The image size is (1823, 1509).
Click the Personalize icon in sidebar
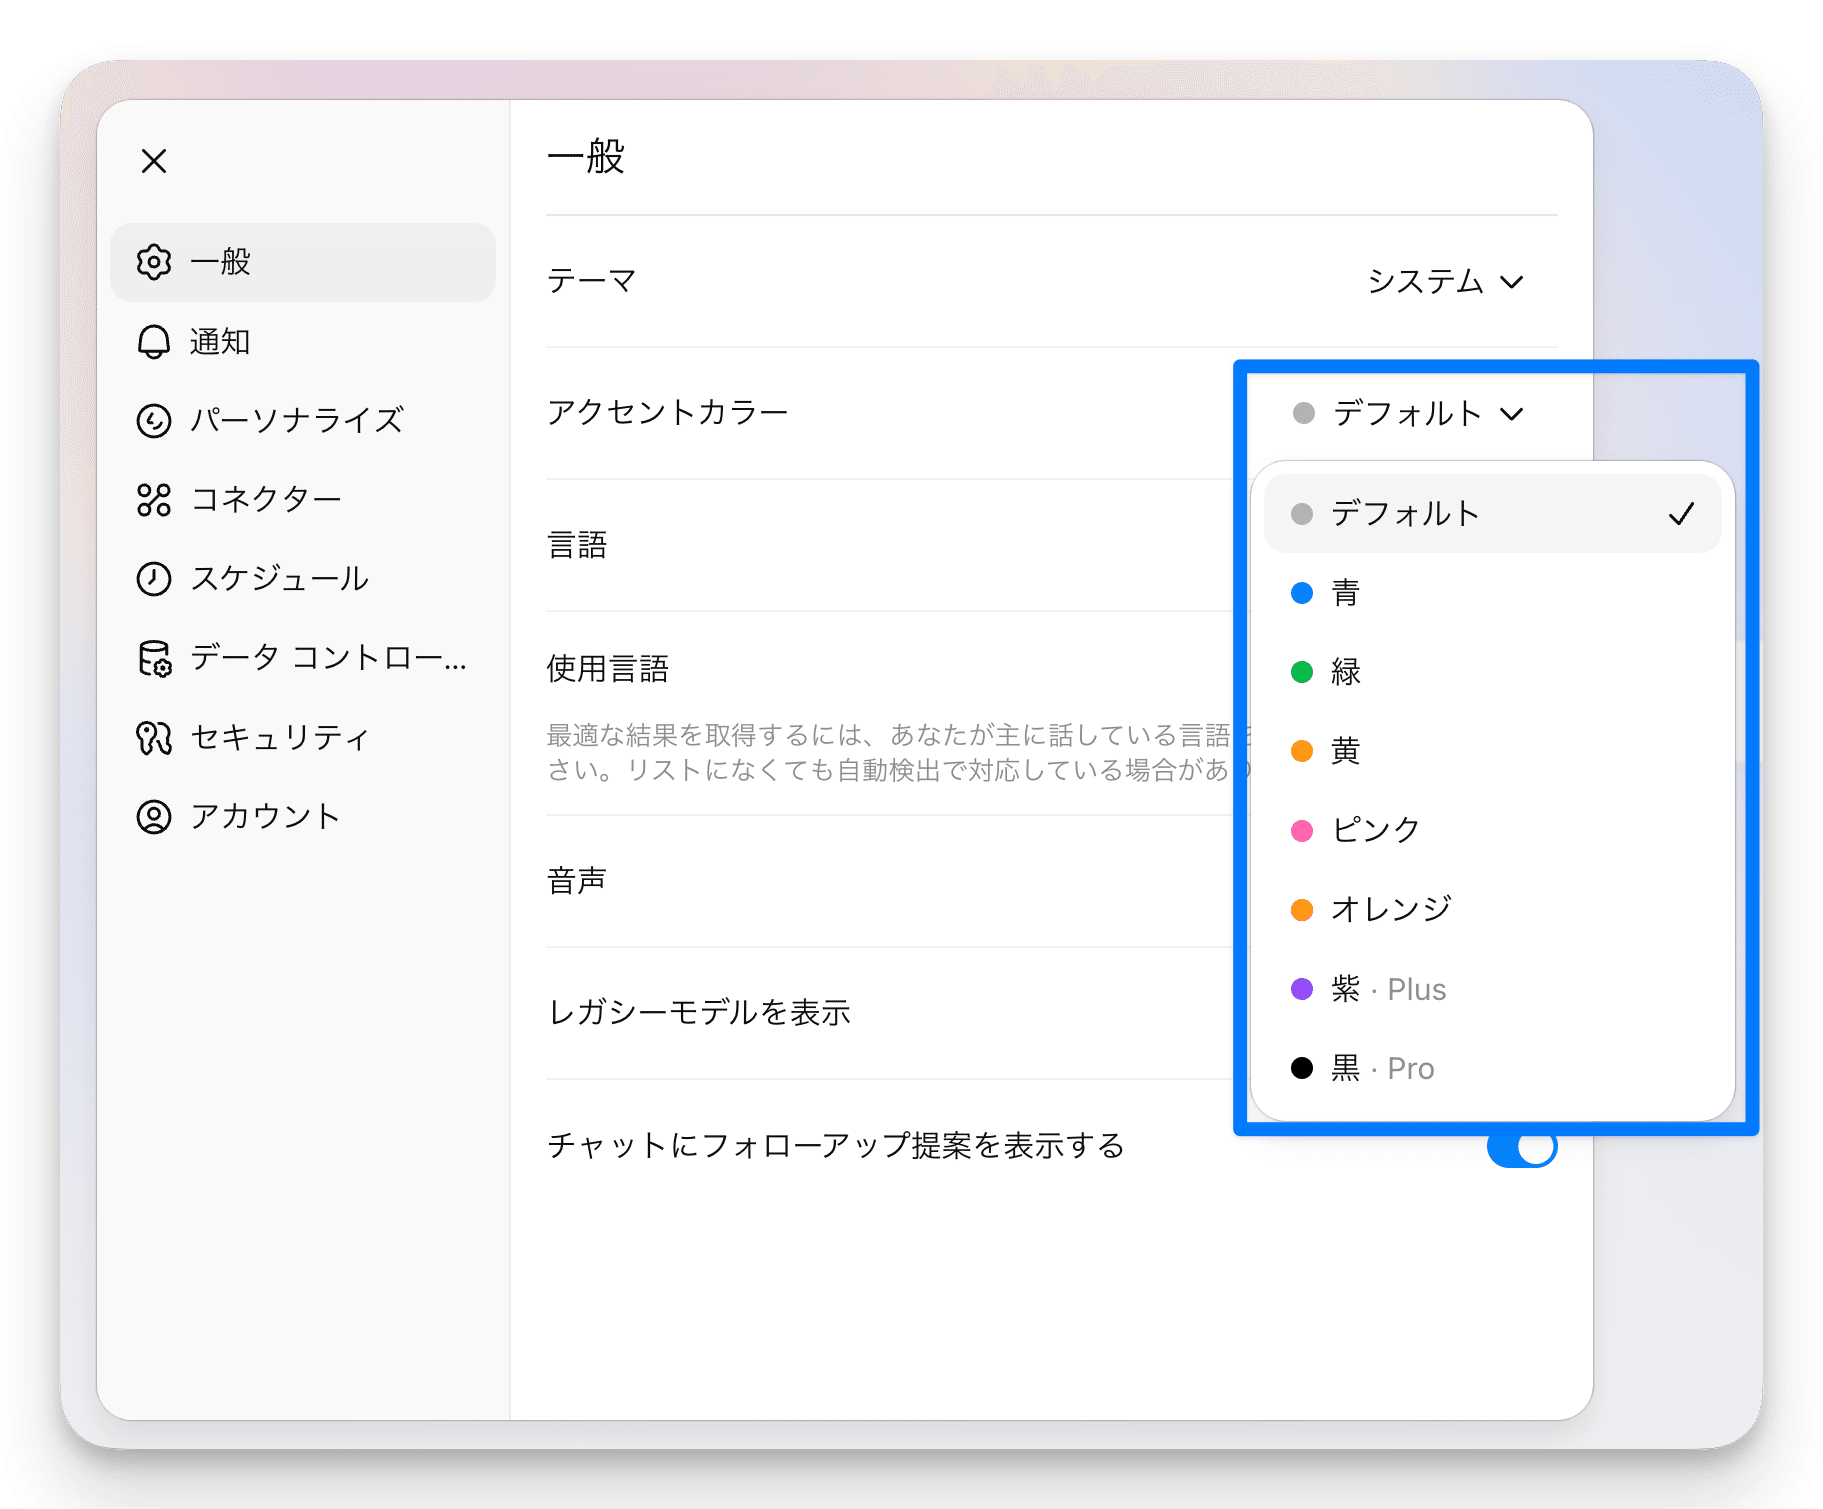(154, 421)
